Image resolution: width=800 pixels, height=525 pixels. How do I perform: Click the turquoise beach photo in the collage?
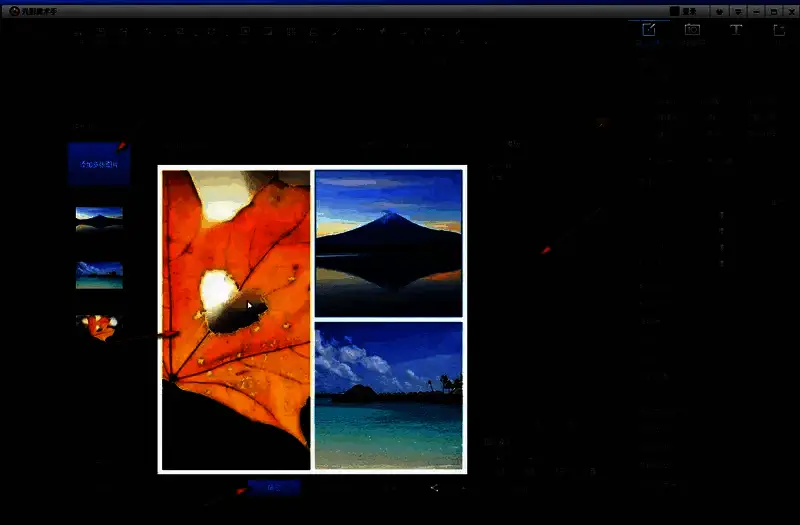pos(388,395)
